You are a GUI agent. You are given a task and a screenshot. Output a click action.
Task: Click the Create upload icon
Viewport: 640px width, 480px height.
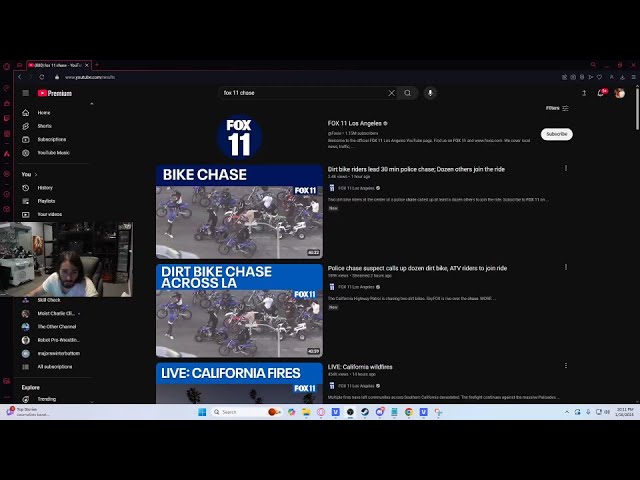click(584, 93)
